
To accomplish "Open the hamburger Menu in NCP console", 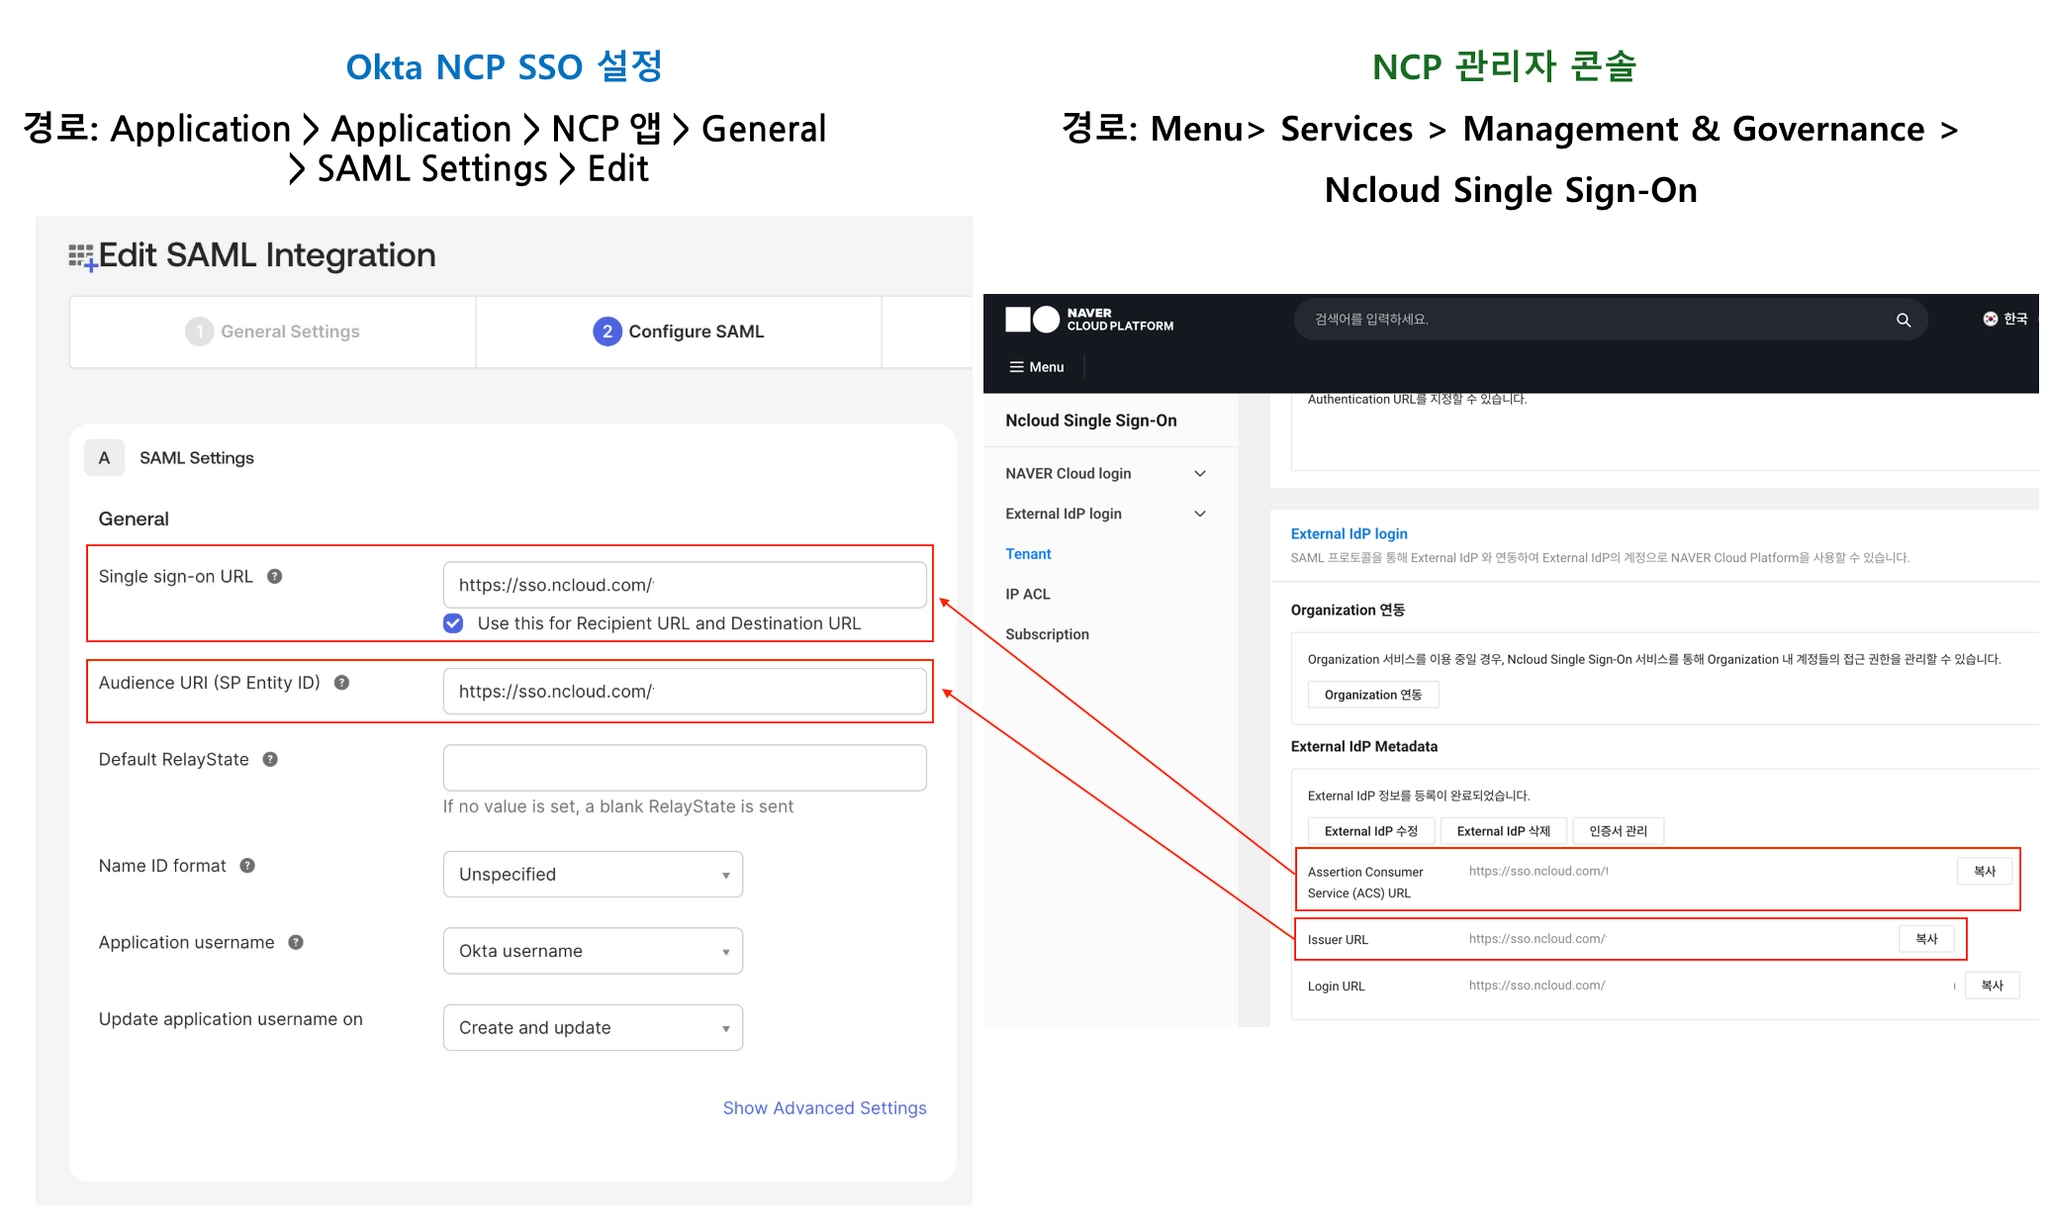I will (1036, 367).
